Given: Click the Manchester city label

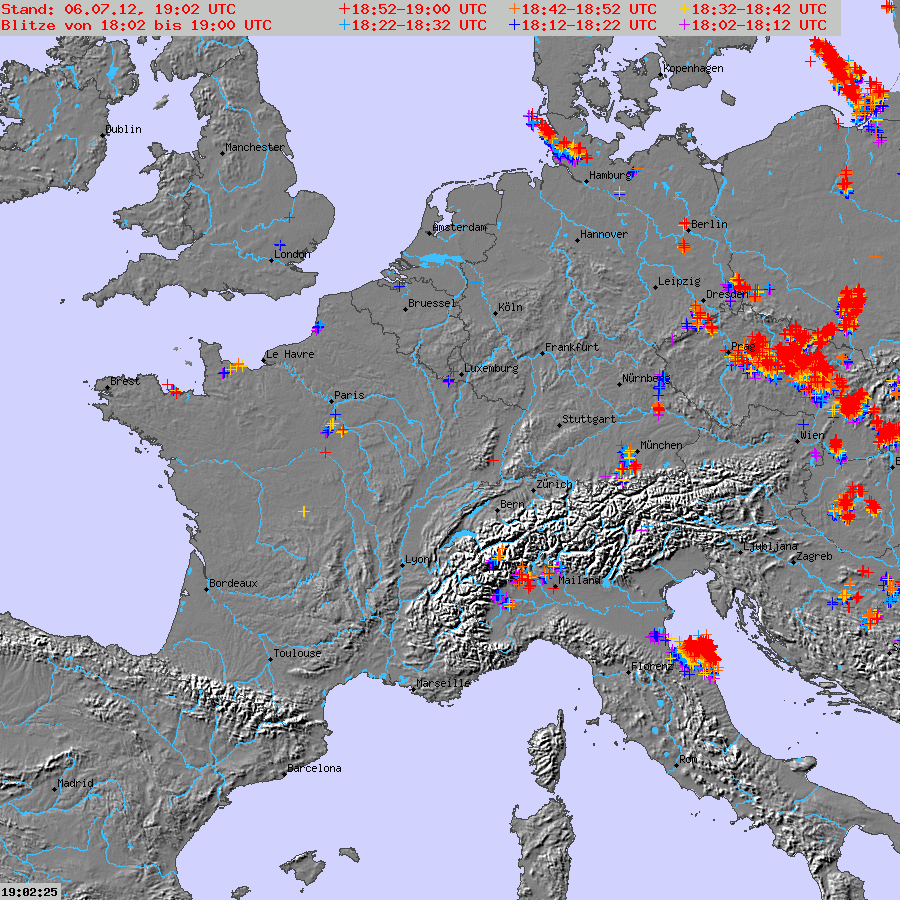Looking at the screenshot, I should pyautogui.click(x=254, y=148).
